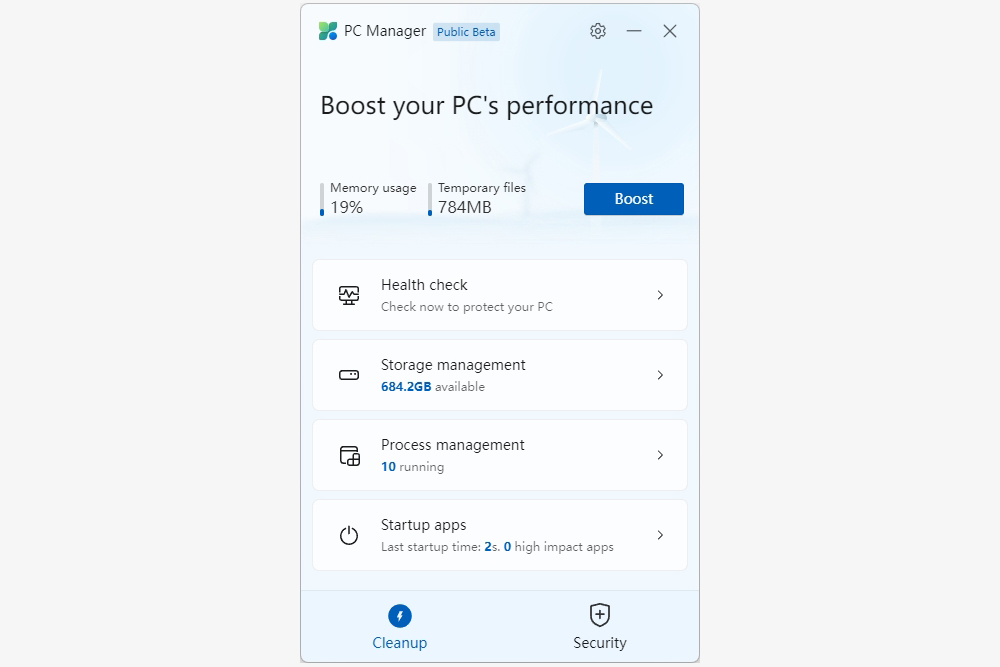Screen dimensions: 1000x667
Task: Click the Temporary files level bar
Action: [x=429, y=200]
